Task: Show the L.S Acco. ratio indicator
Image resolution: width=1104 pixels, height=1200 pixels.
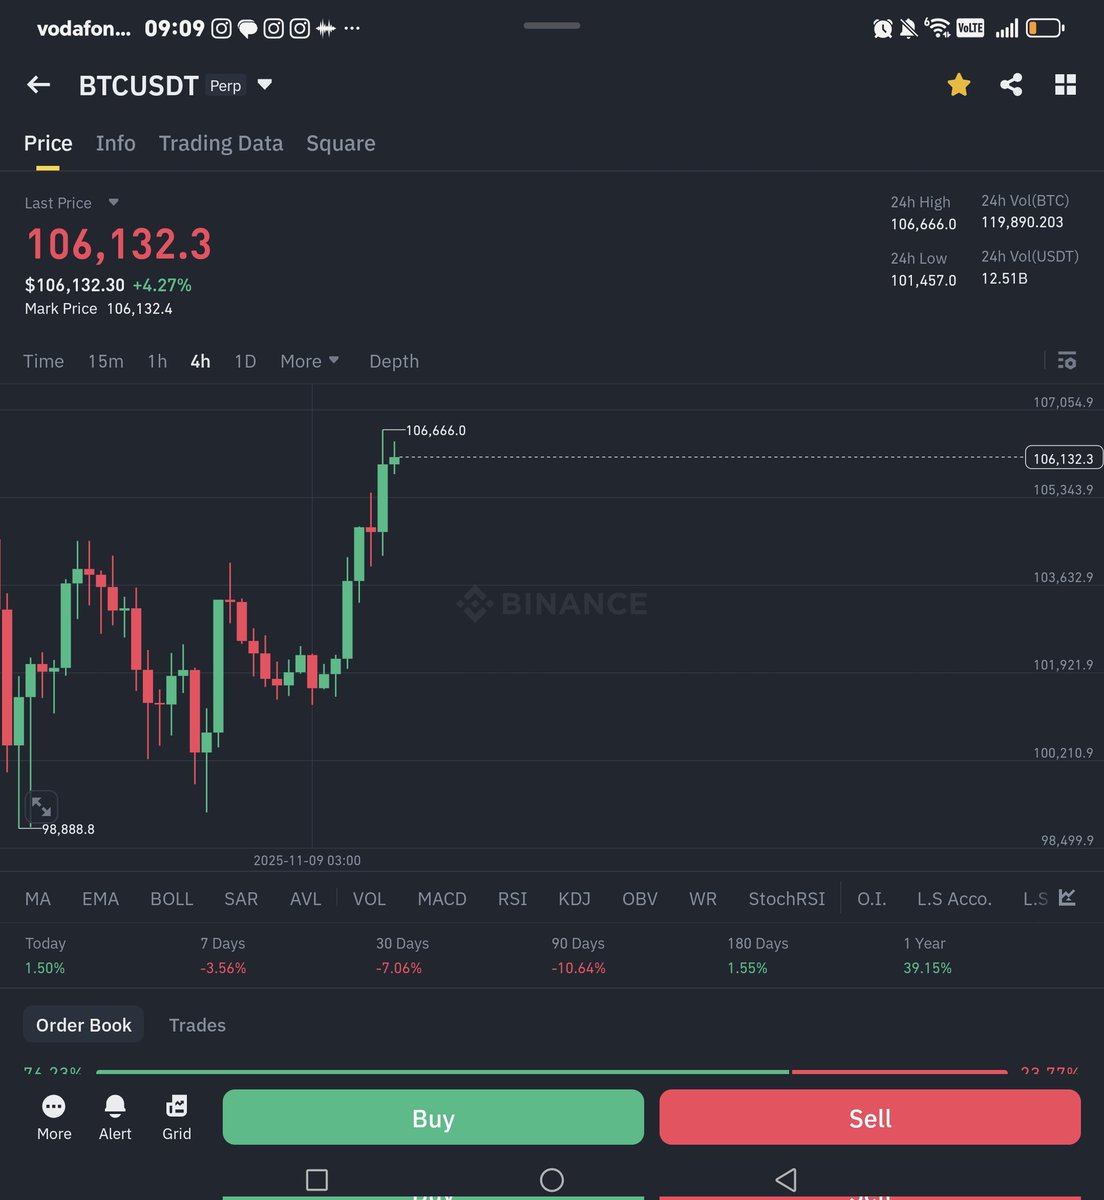Action: [x=954, y=899]
